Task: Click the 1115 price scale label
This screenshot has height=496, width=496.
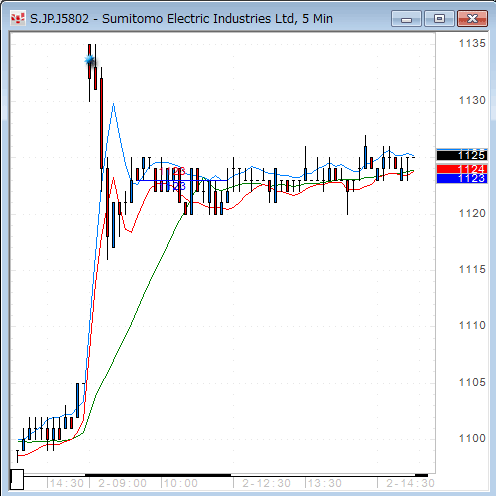Action: (x=472, y=269)
